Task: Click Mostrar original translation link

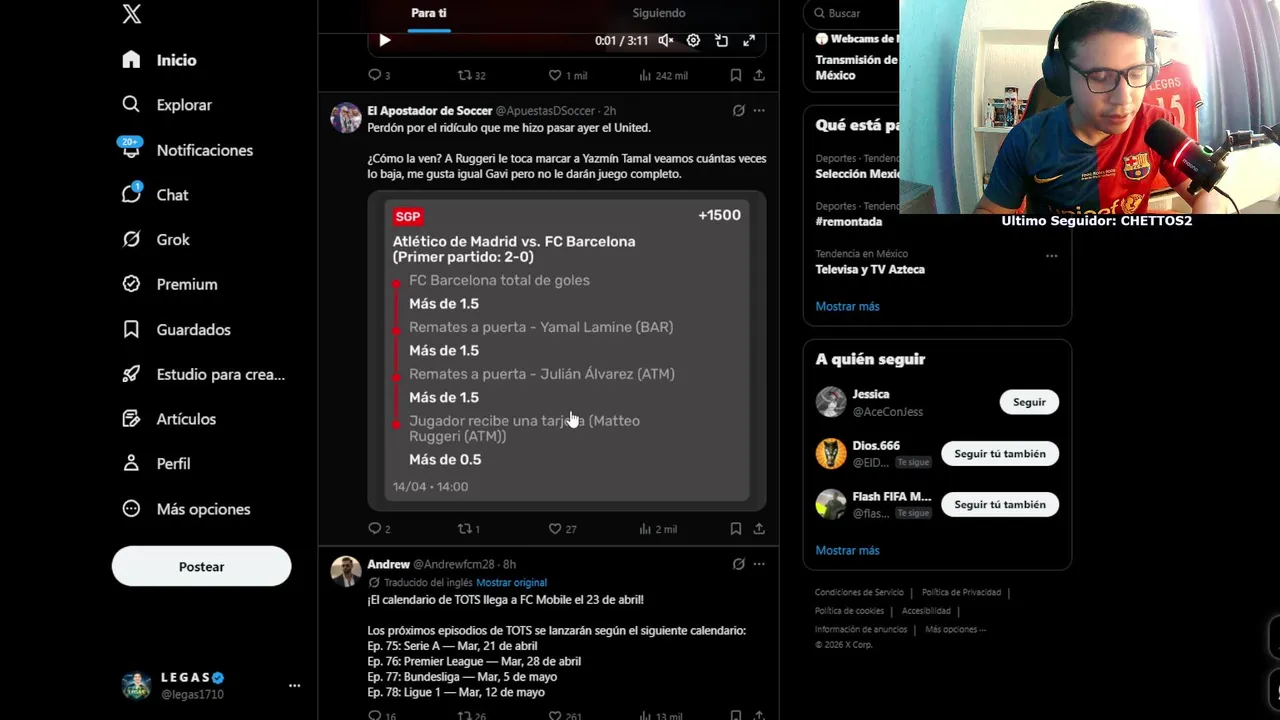Action: (511, 583)
